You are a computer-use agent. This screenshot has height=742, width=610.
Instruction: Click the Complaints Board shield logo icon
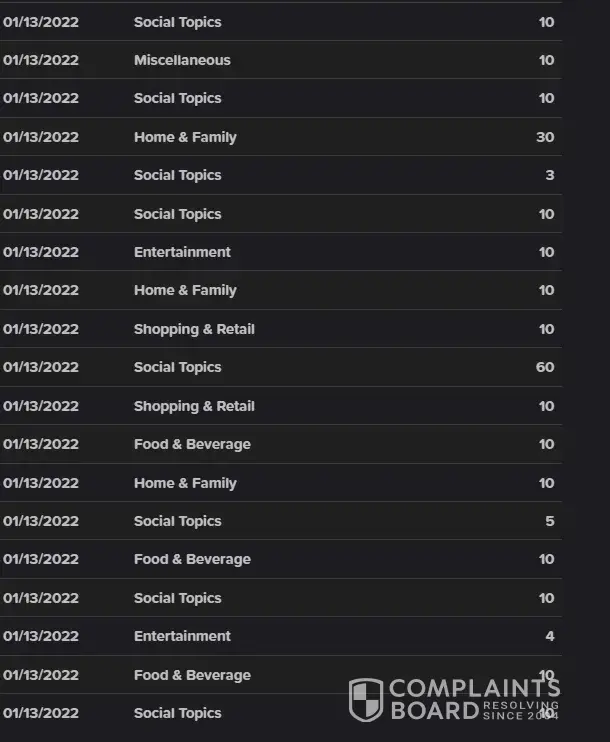tap(365, 699)
